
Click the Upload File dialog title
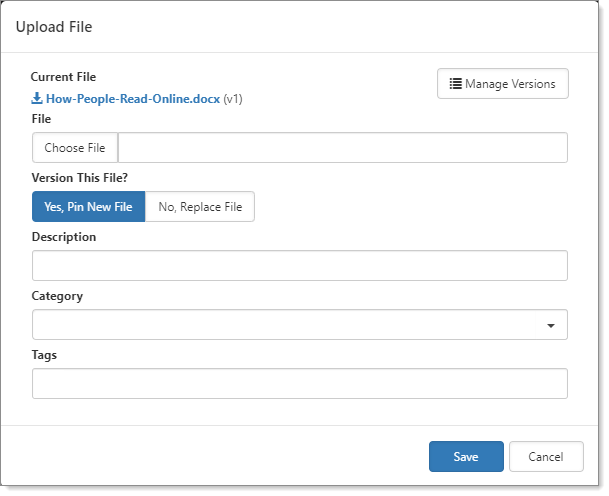(54, 27)
